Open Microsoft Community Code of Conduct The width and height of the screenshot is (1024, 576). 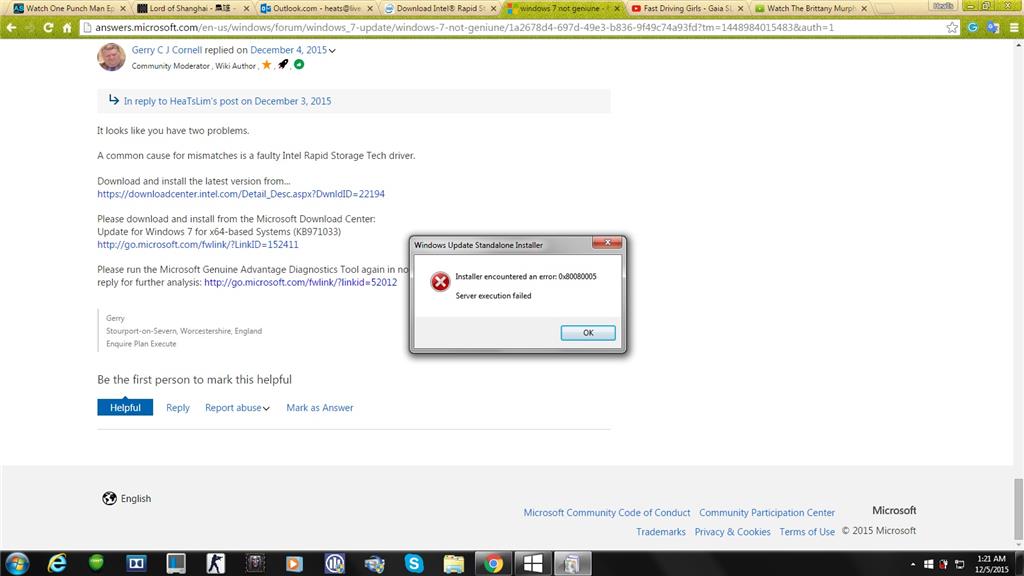607,513
